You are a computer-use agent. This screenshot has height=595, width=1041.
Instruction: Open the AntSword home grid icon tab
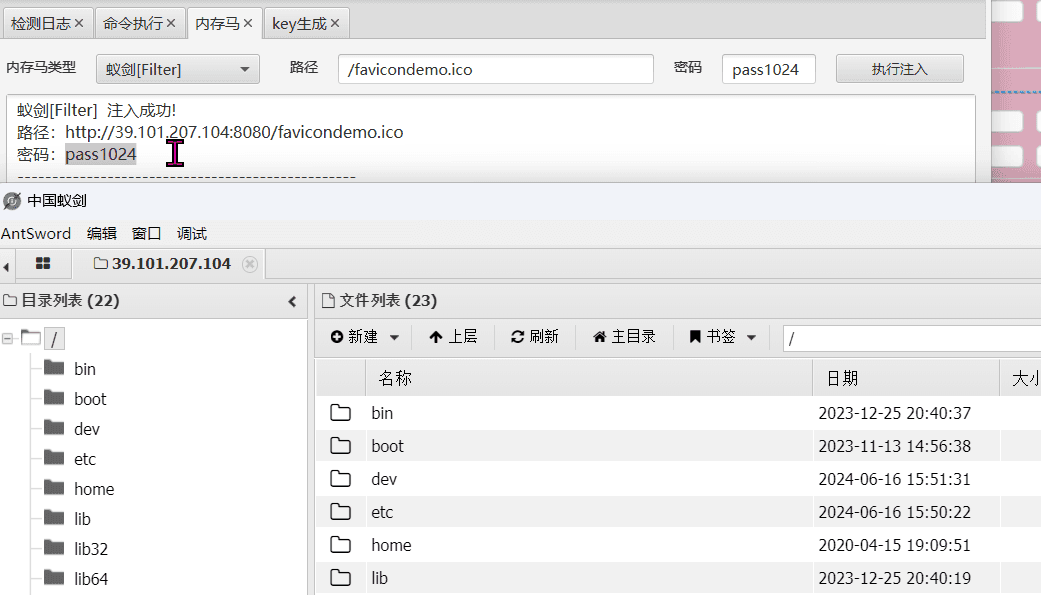(x=43, y=264)
